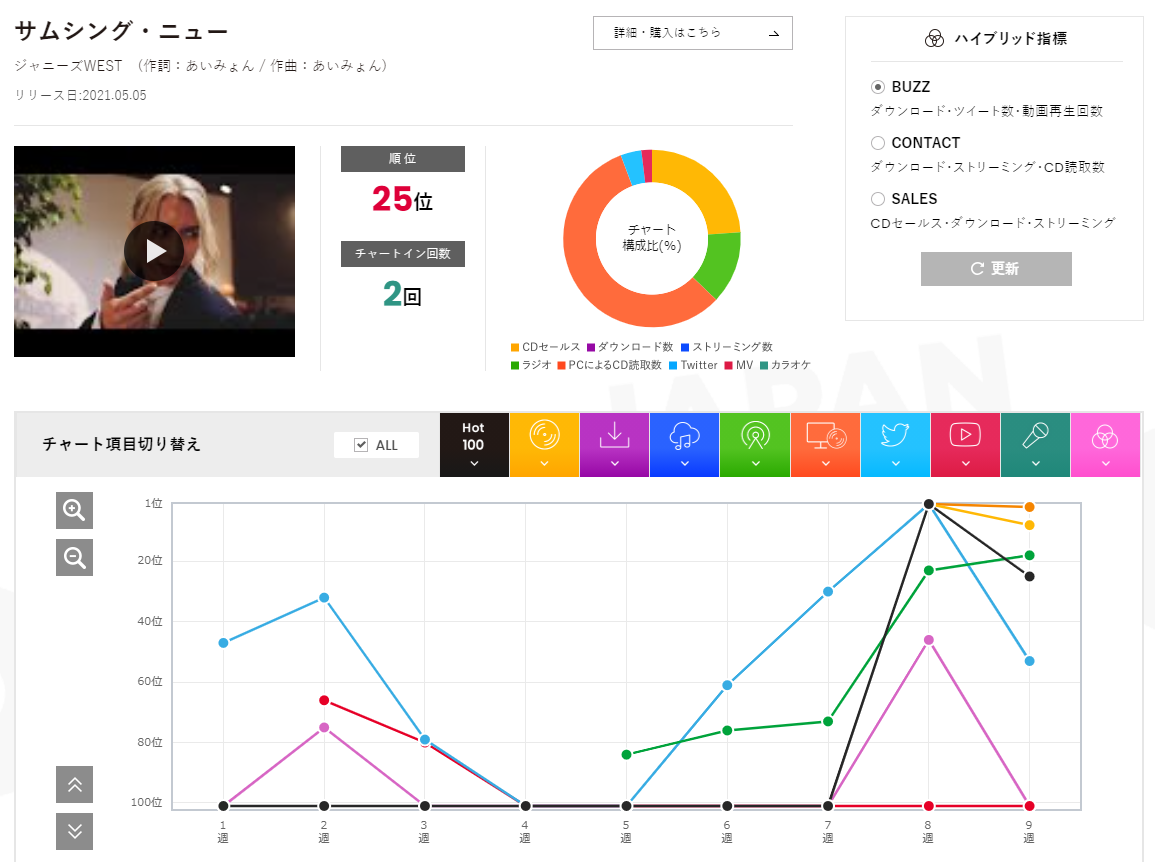Click the song title サムシング・ニュー
Viewport: 1155px width, 862px height.
pyautogui.click(x=122, y=30)
